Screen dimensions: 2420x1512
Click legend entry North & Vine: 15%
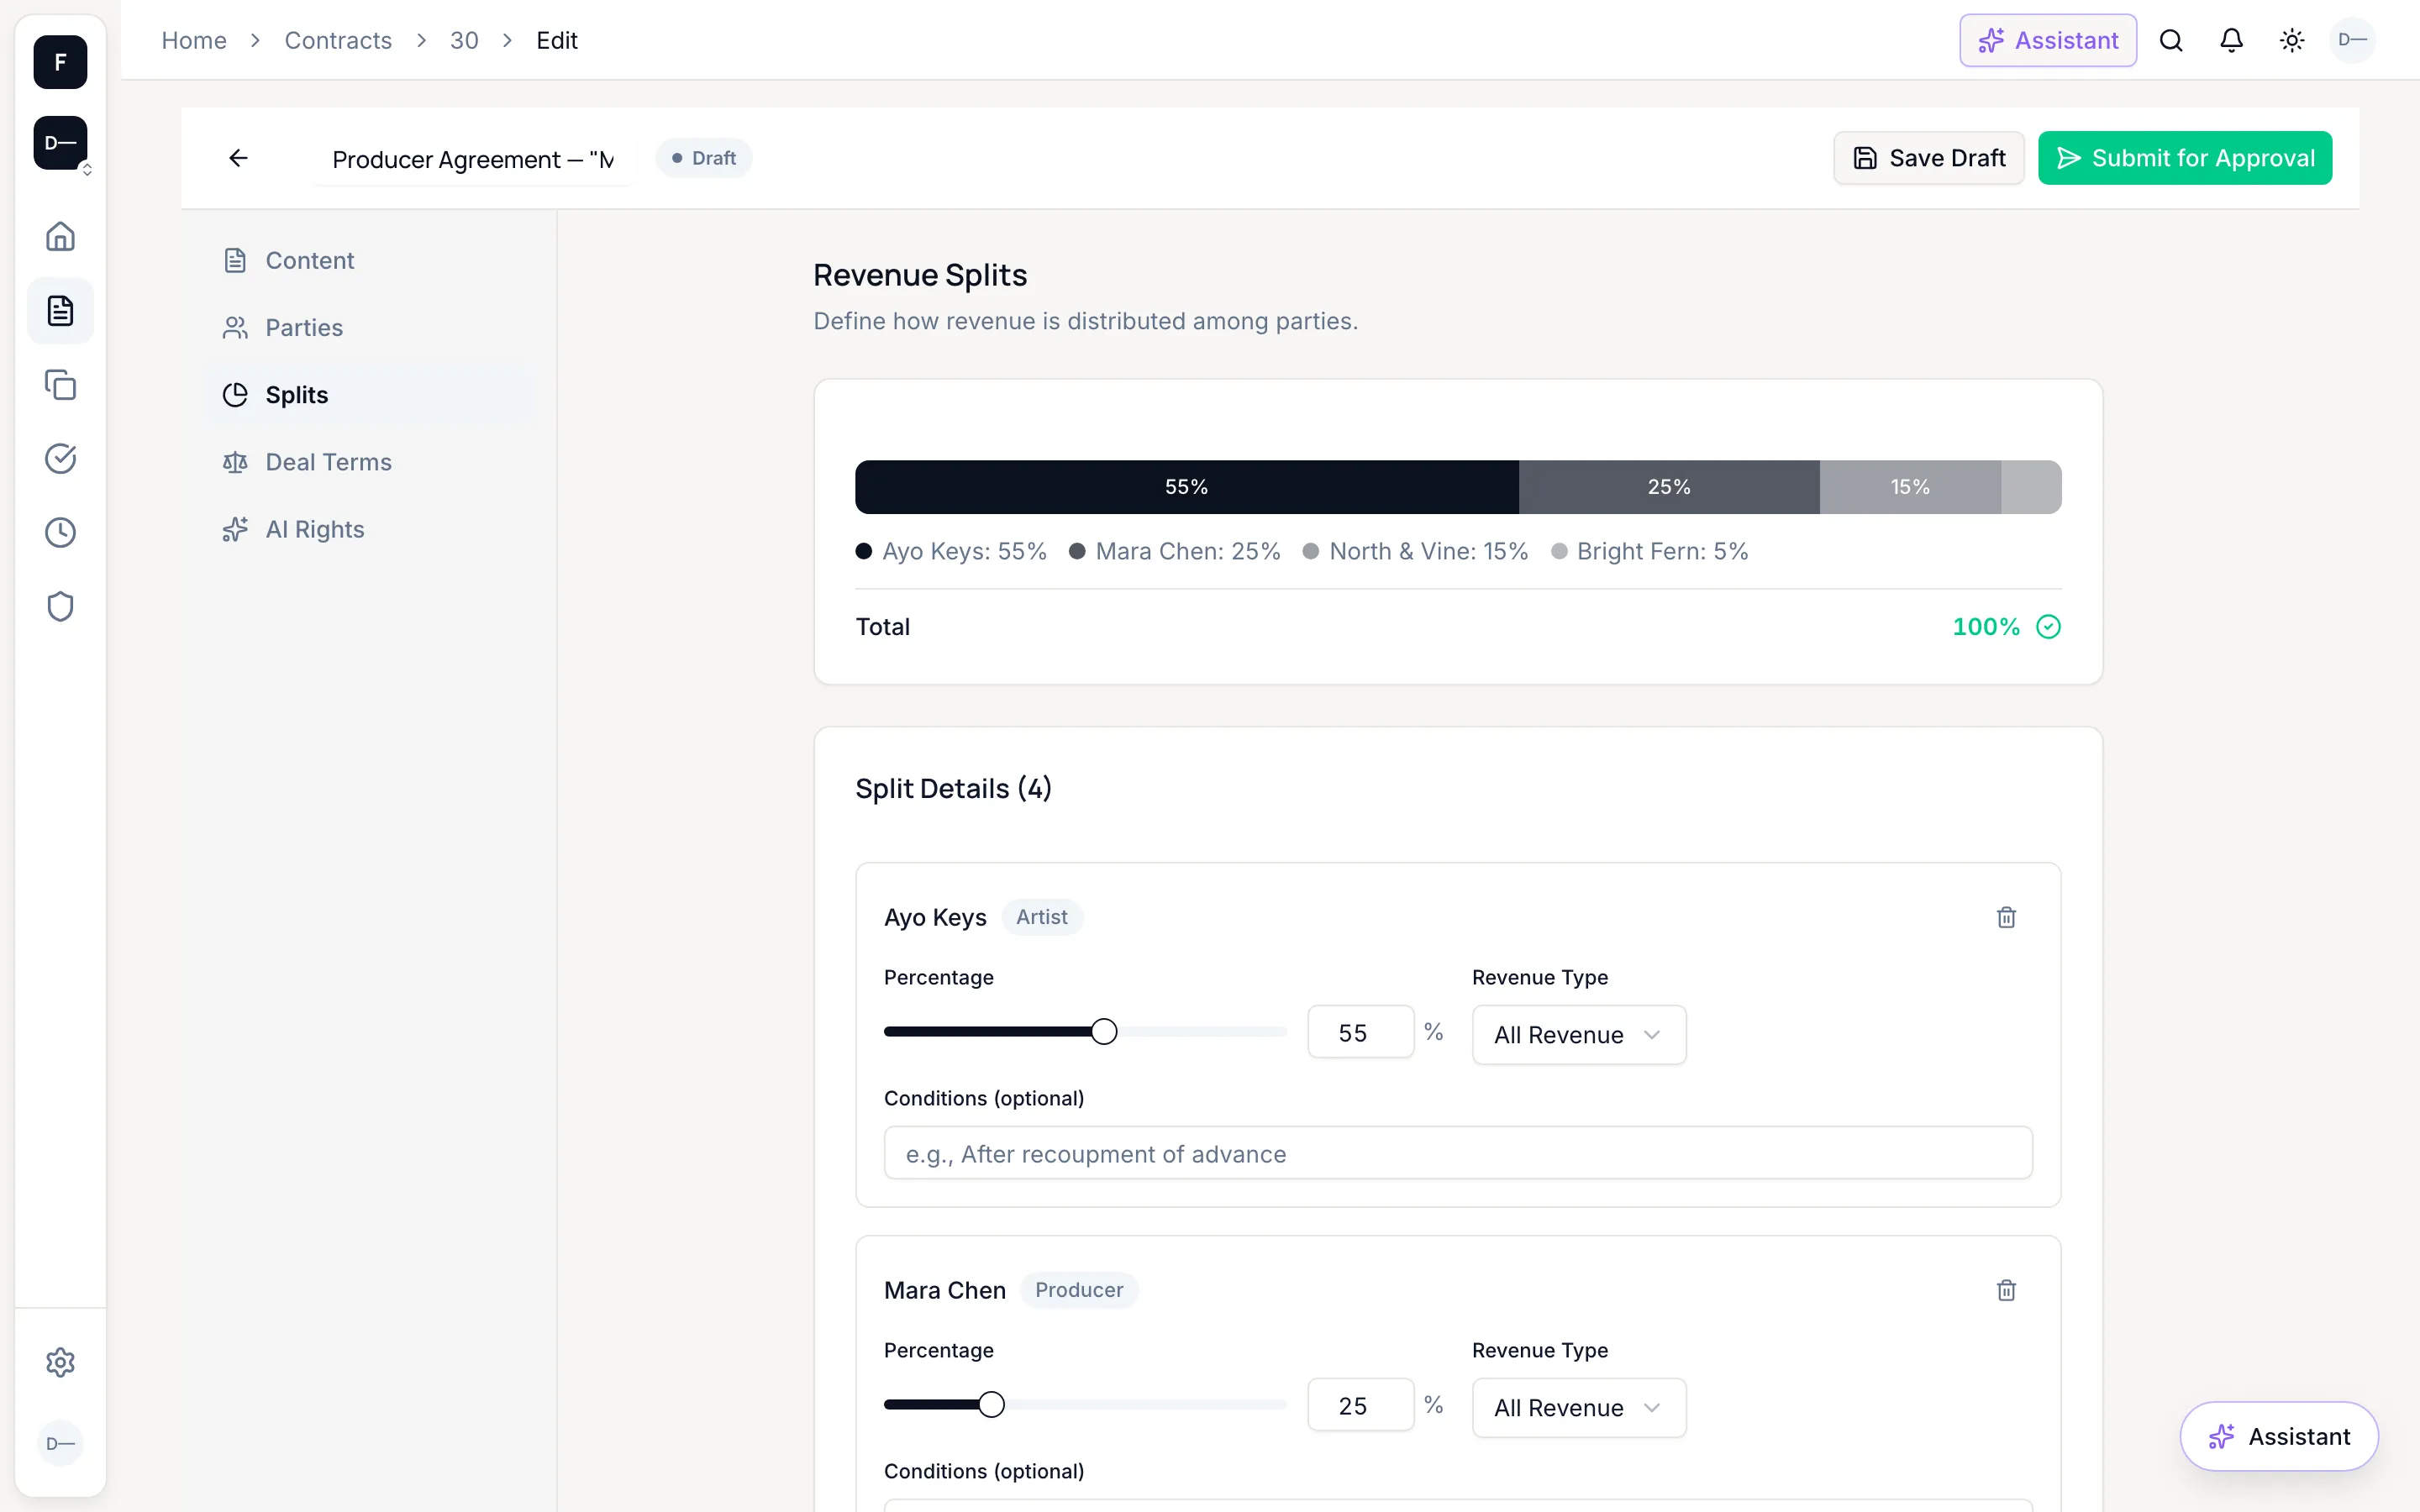(1415, 552)
